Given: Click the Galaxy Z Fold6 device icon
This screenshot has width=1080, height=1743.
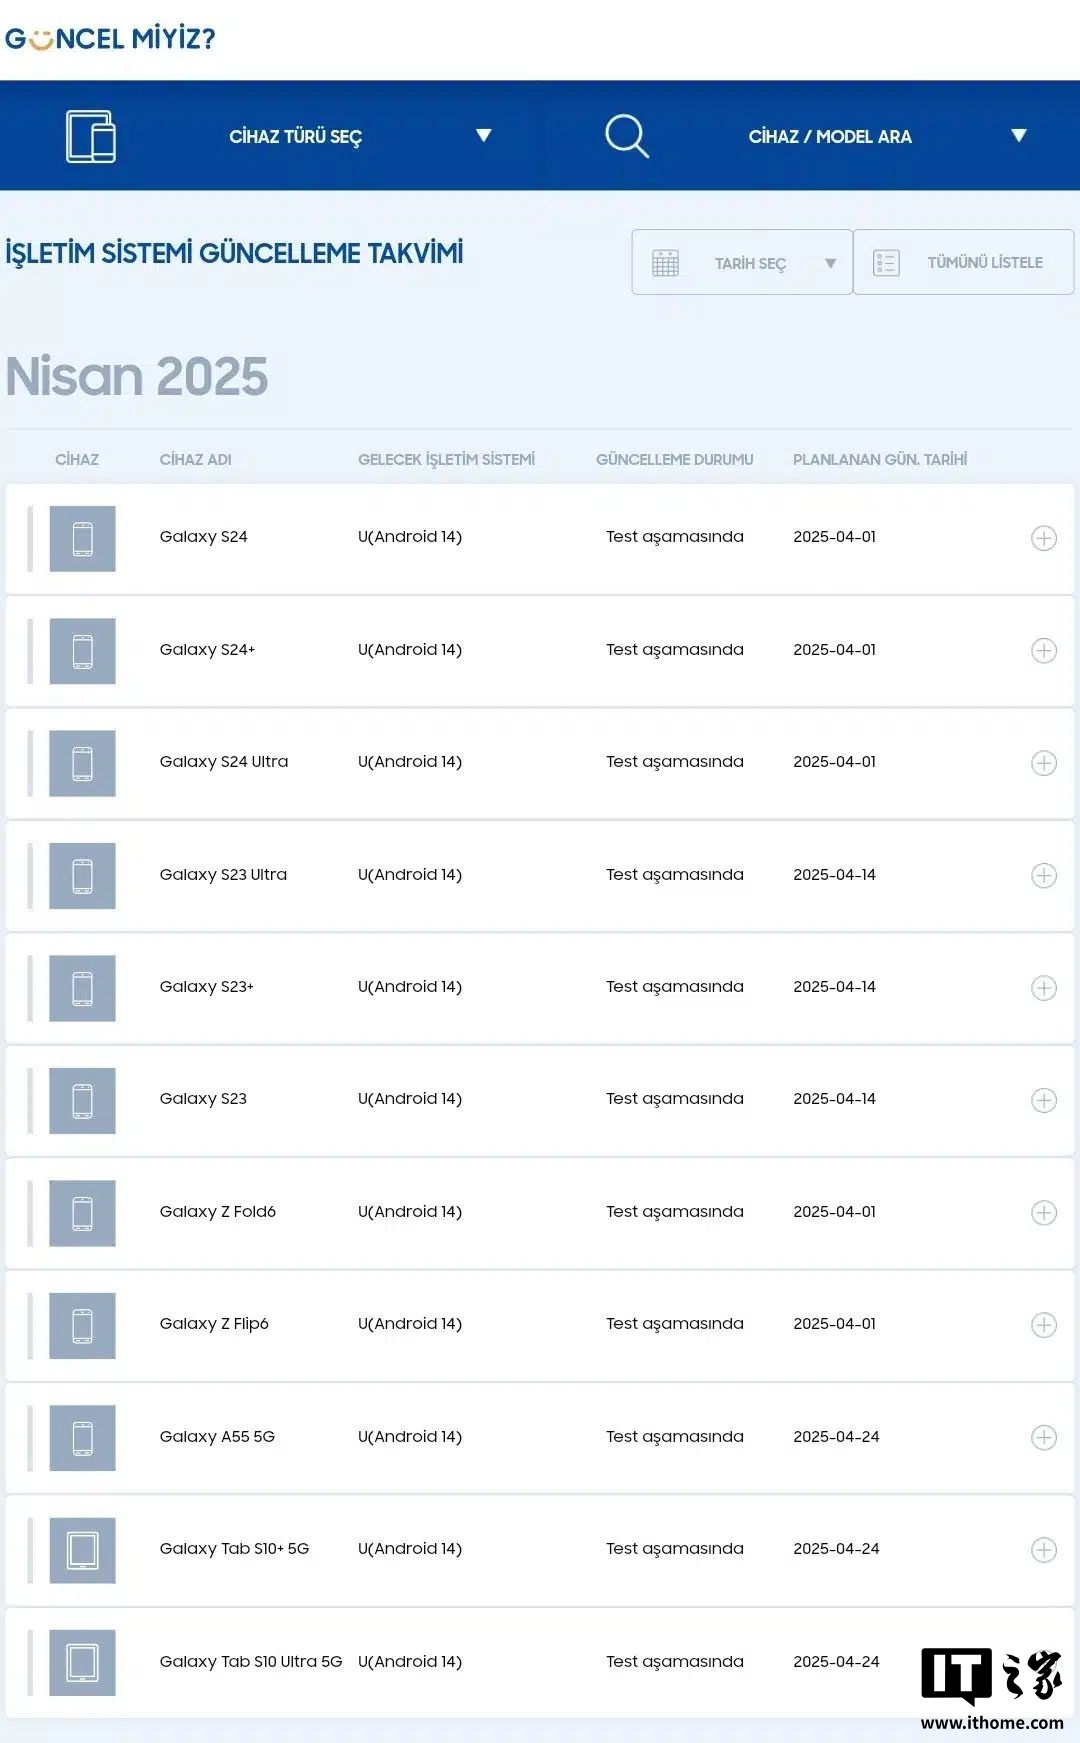Looking at the screenshot, I should (83, 1213).
